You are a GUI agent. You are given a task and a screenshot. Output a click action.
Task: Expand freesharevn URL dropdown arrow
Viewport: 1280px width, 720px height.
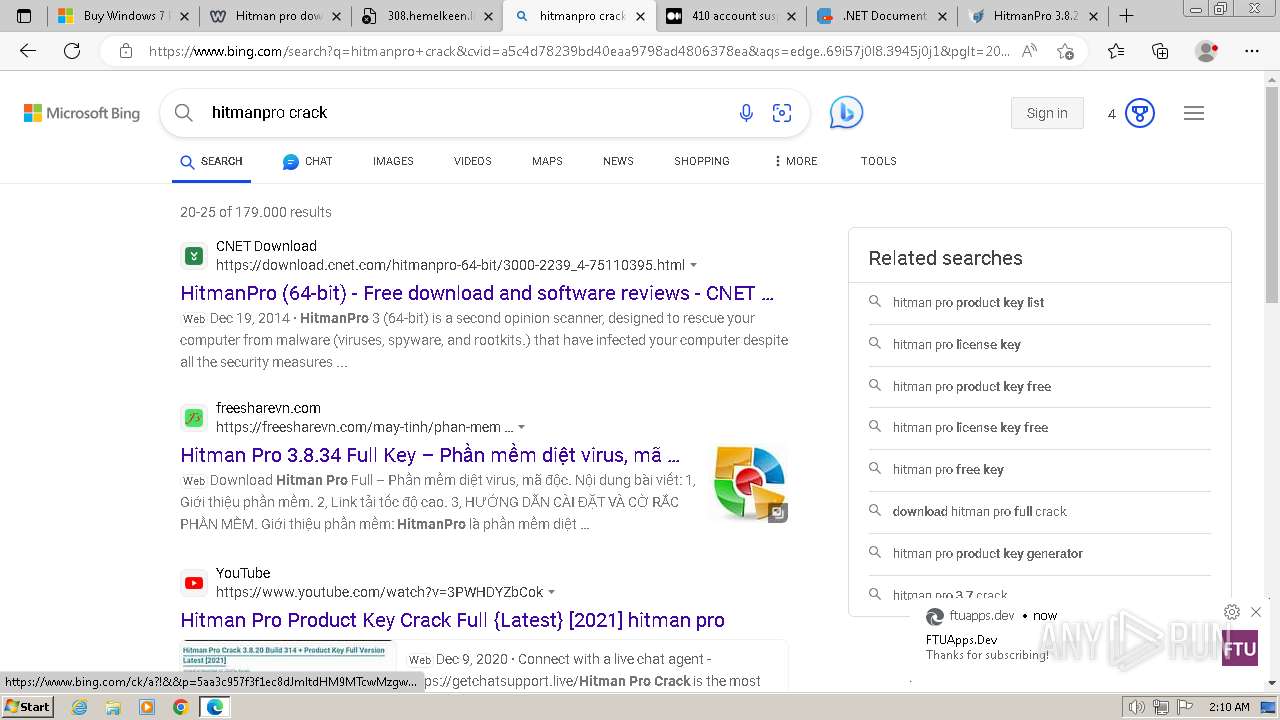coord(522,428)
